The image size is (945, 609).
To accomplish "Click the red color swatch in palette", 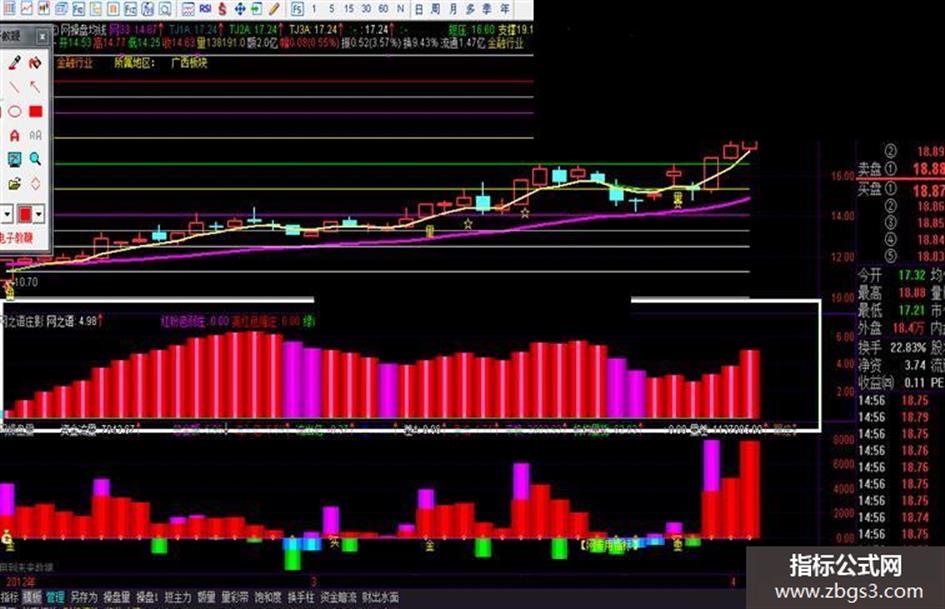I will point(25,214).
